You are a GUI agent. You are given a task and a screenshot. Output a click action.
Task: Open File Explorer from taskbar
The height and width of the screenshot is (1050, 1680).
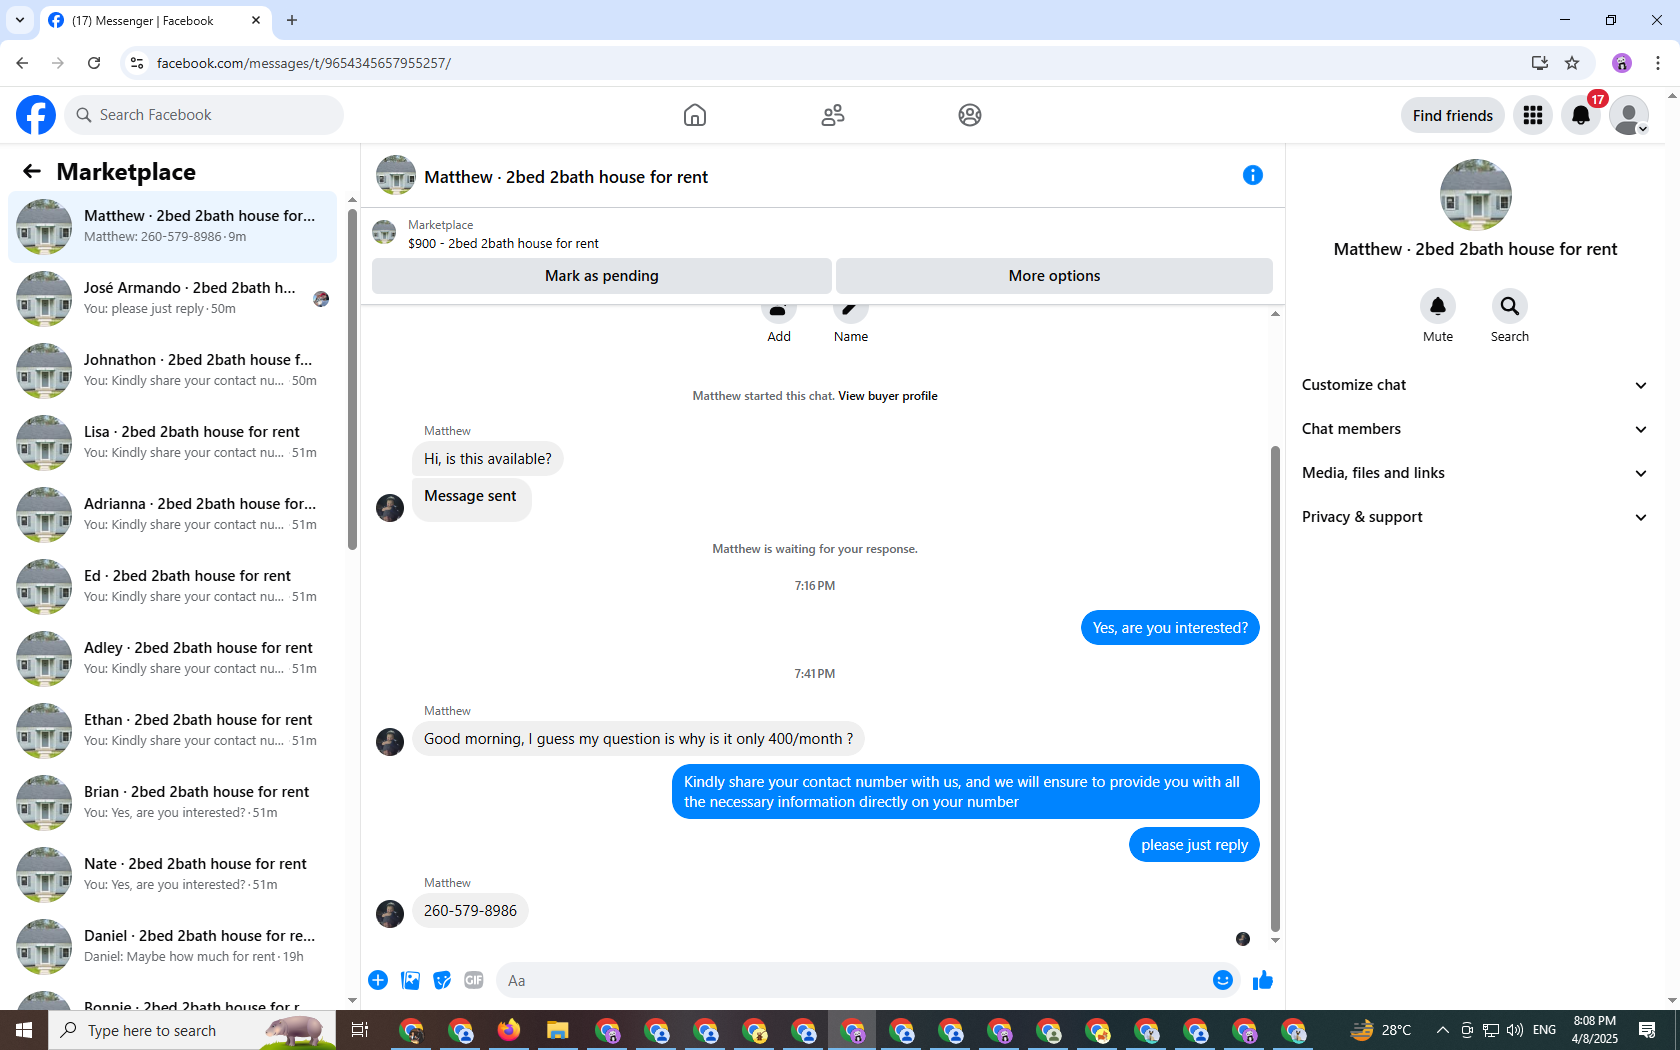(x=558, y=1030)
